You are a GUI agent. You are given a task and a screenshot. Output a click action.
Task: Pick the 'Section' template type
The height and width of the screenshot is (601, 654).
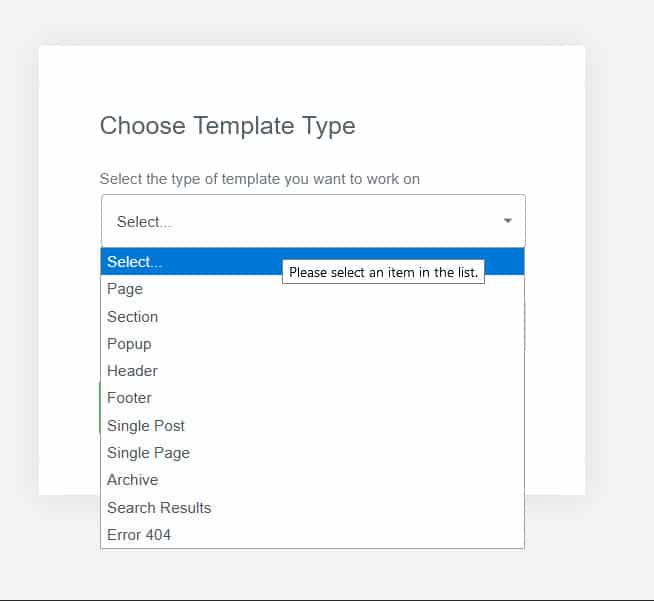pyautogui.click(x=133, y=317)
